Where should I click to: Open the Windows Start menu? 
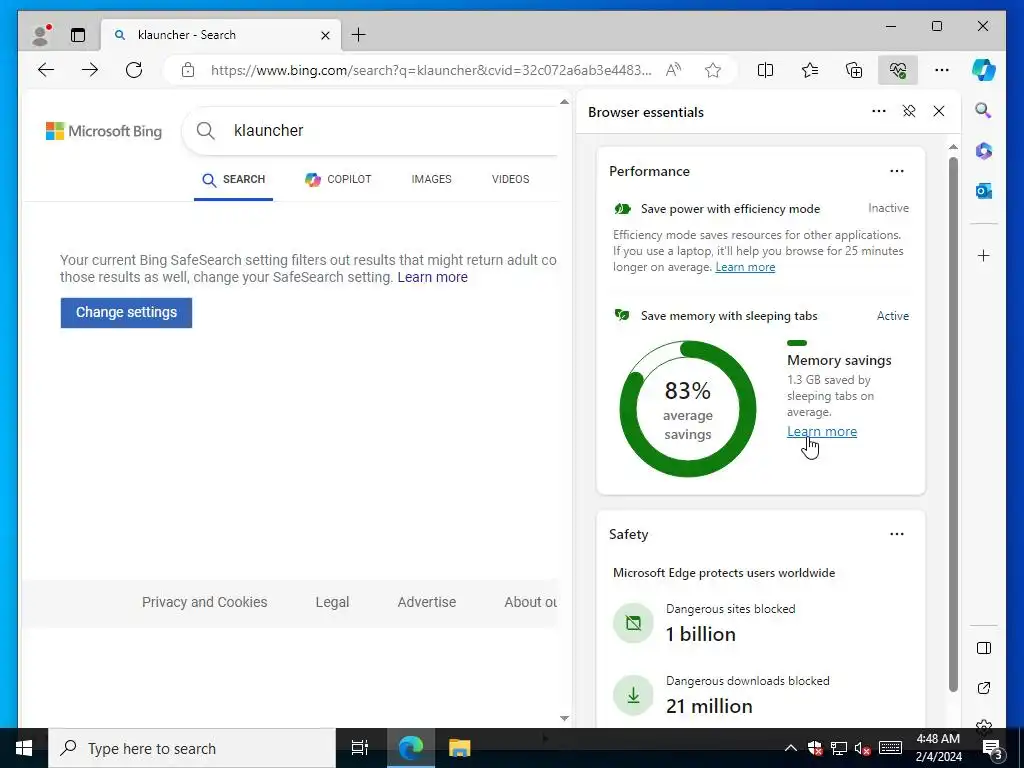tap(24, 748)
